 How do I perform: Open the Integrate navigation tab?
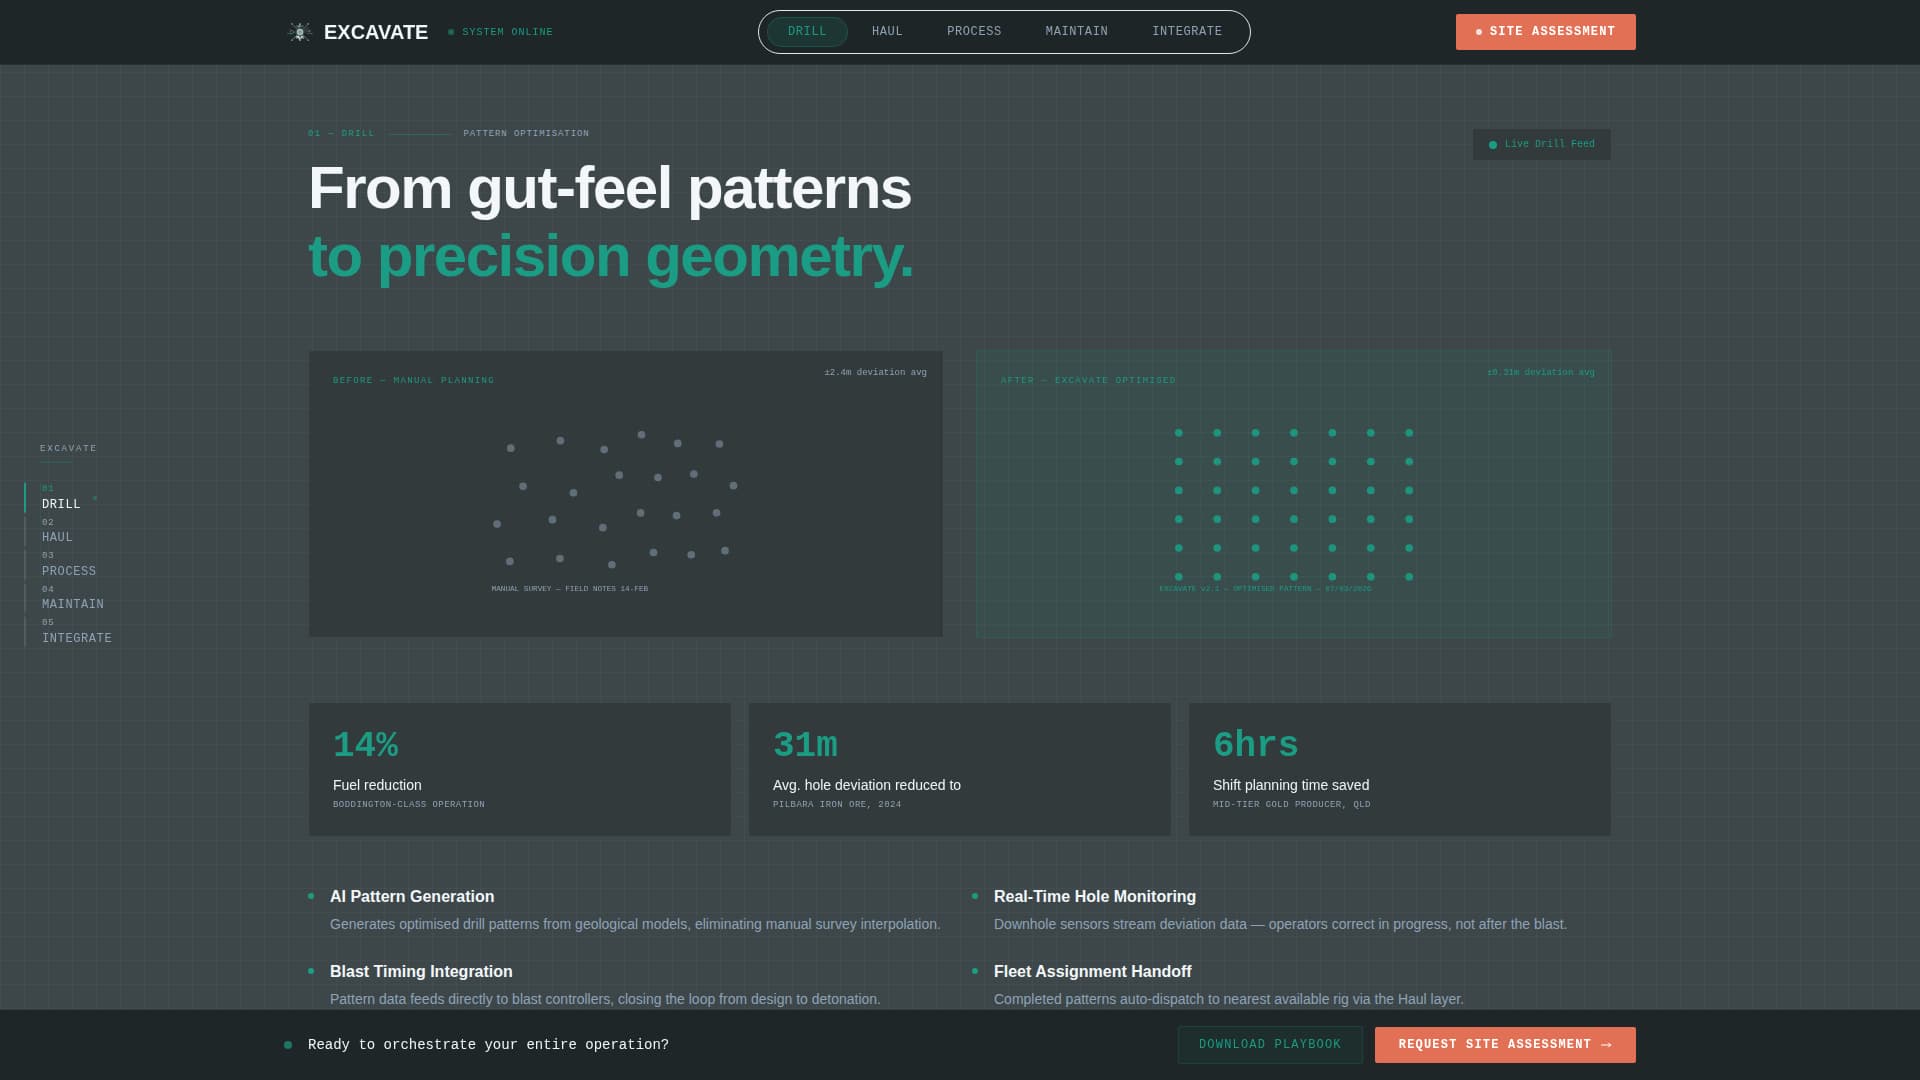1186,32
